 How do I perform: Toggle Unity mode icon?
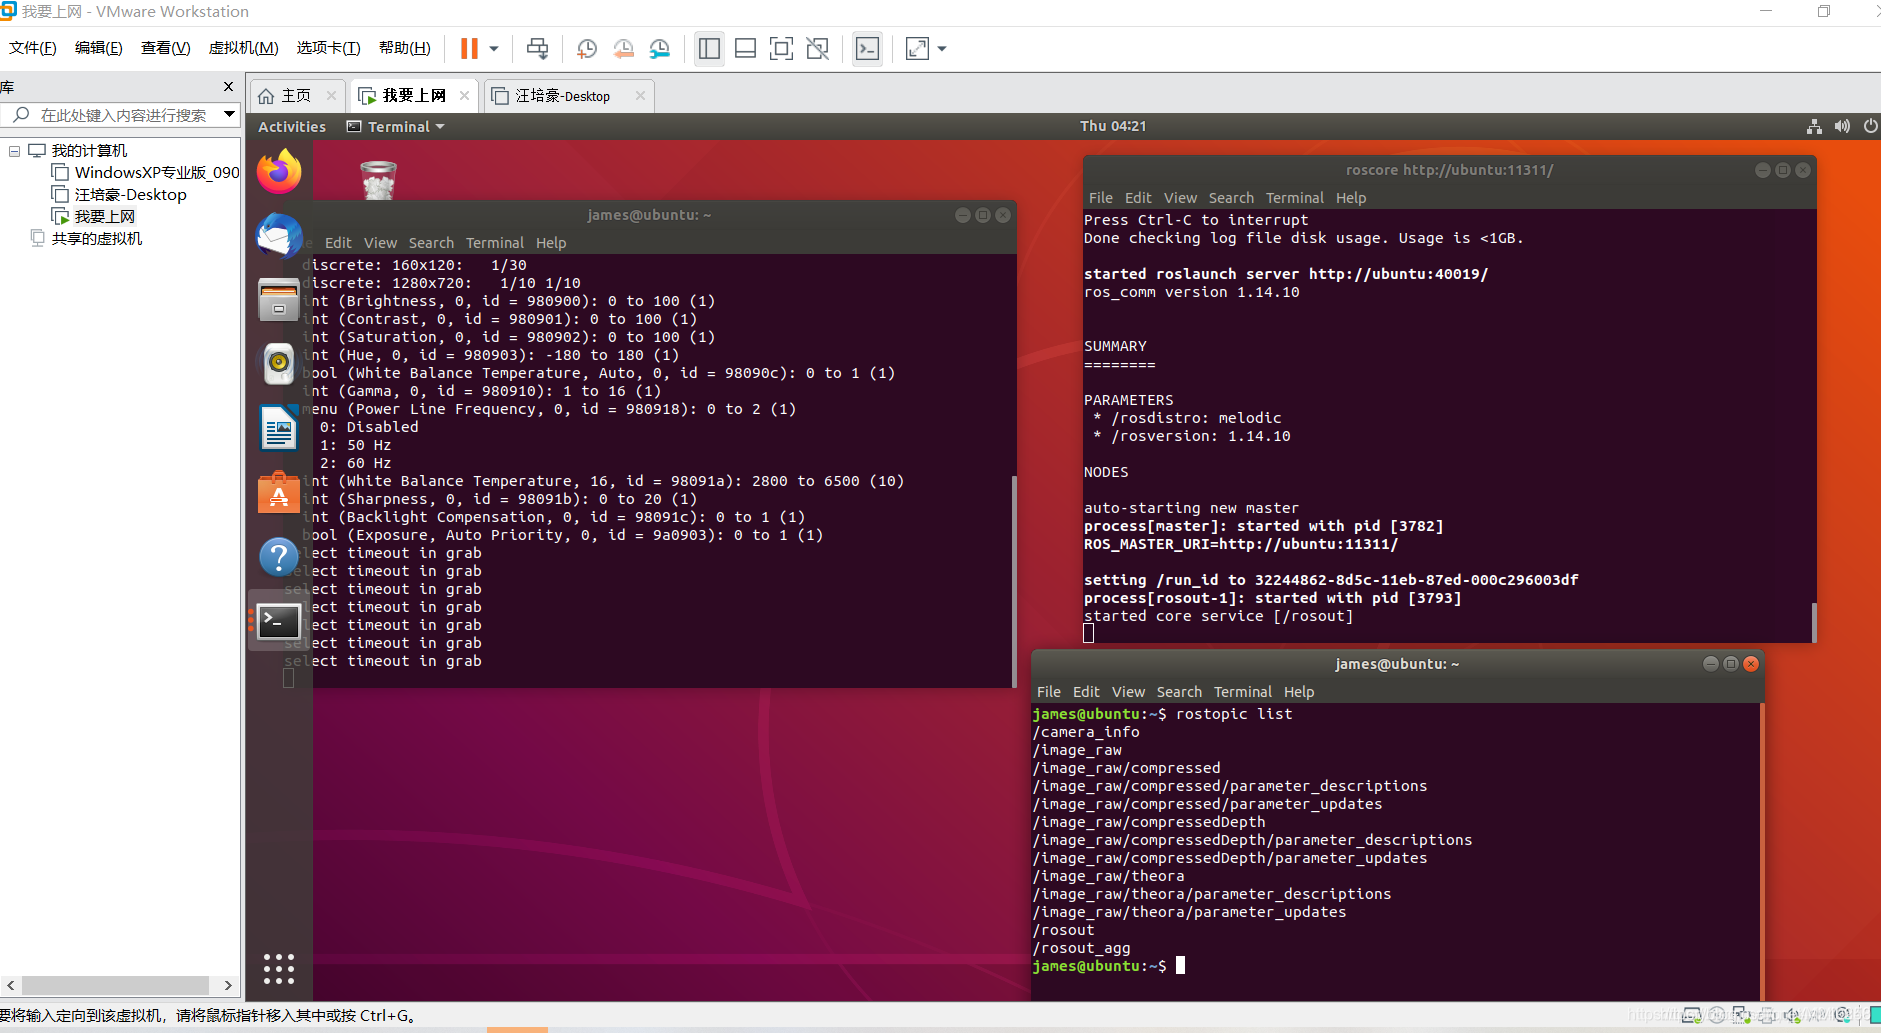tap(817, 48)
